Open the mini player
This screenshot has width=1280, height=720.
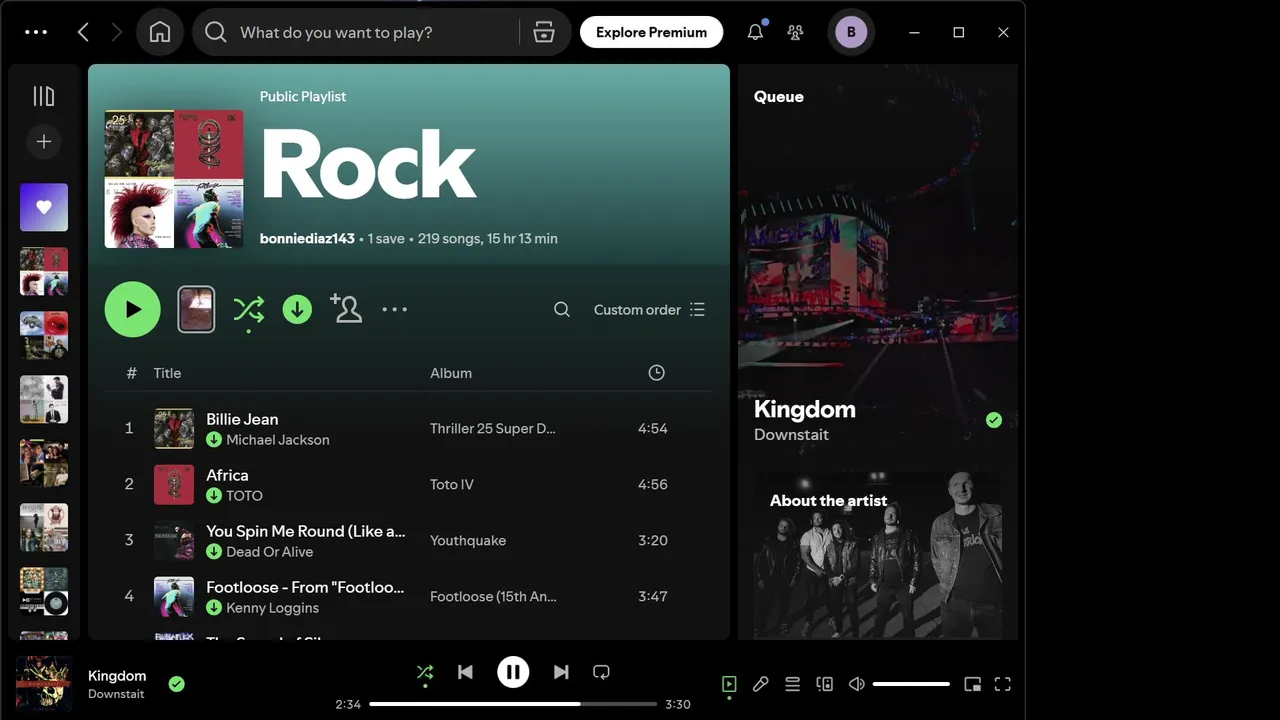(972, 684)
